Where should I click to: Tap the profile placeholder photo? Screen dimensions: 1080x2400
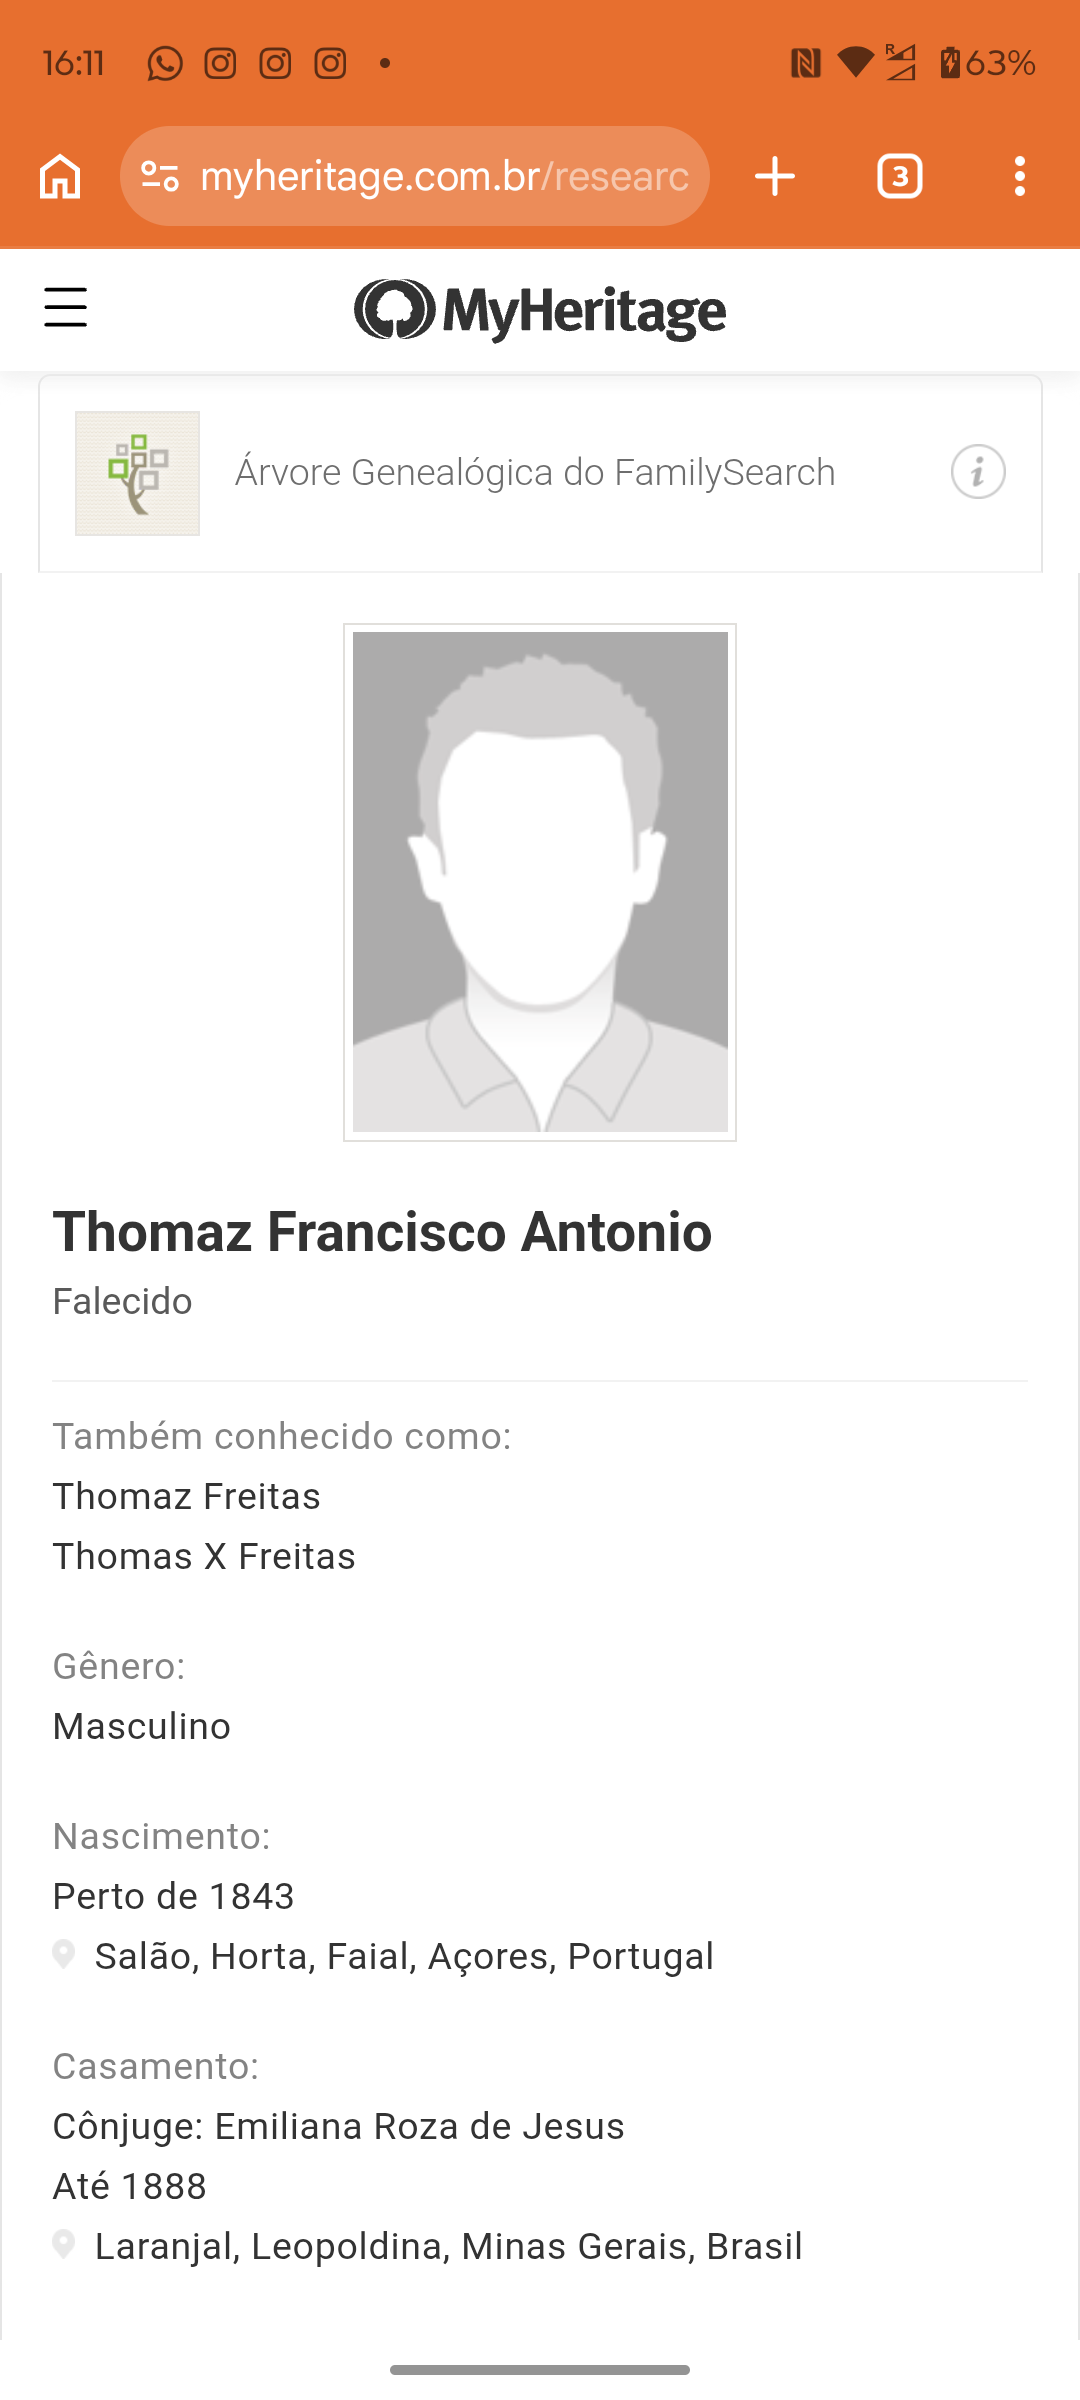(540, 882)
